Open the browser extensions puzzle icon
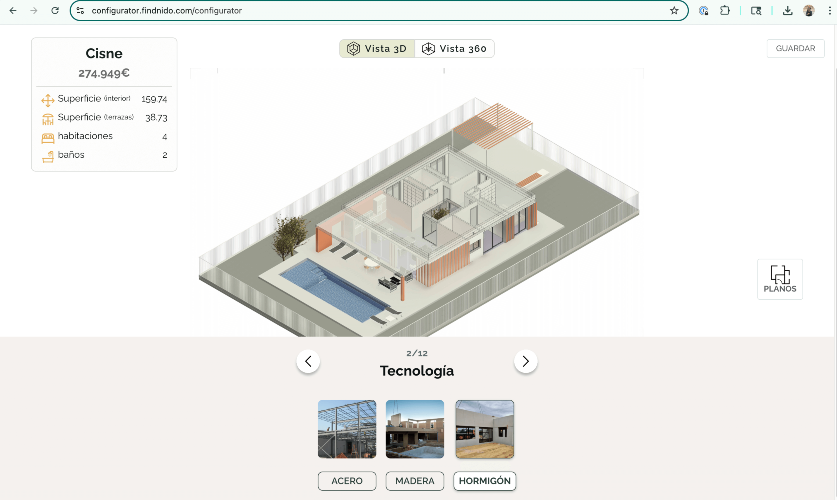 pyautogui.click(x=724, y=10)
